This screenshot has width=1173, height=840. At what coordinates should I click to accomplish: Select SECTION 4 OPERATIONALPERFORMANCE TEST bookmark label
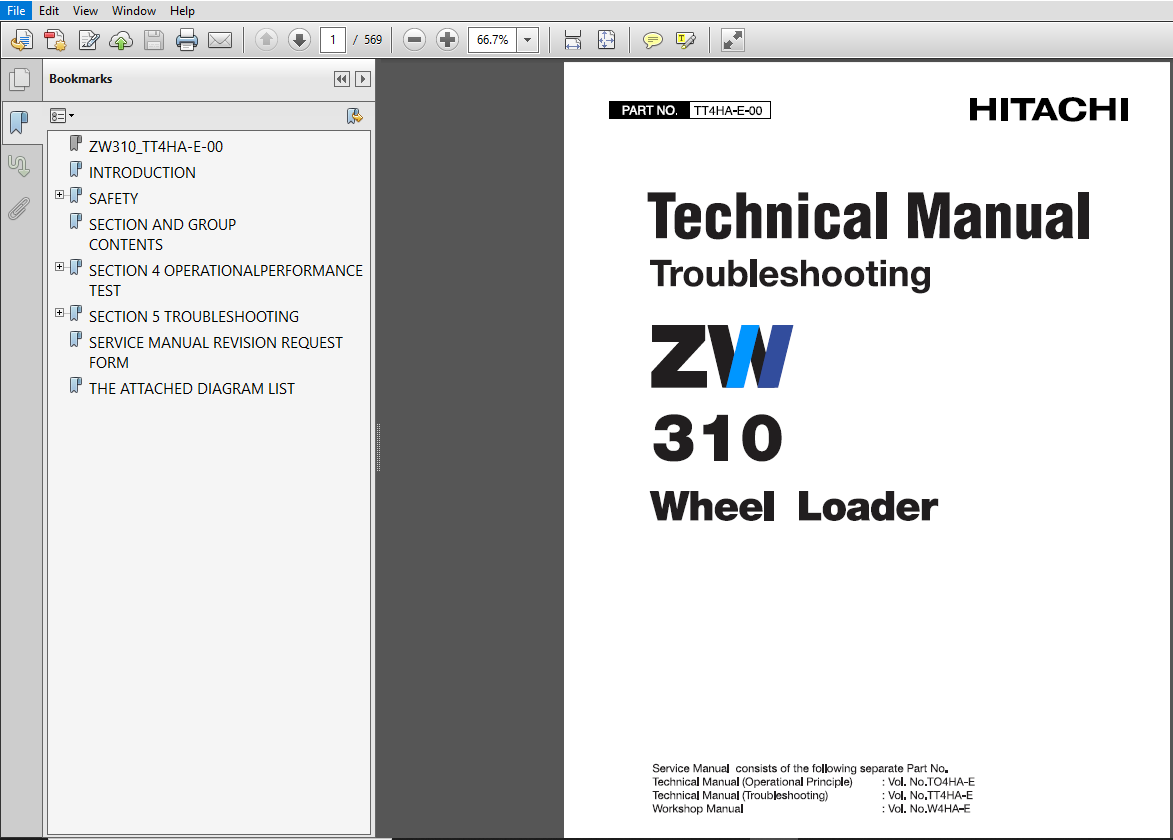(x=226, y=280)
